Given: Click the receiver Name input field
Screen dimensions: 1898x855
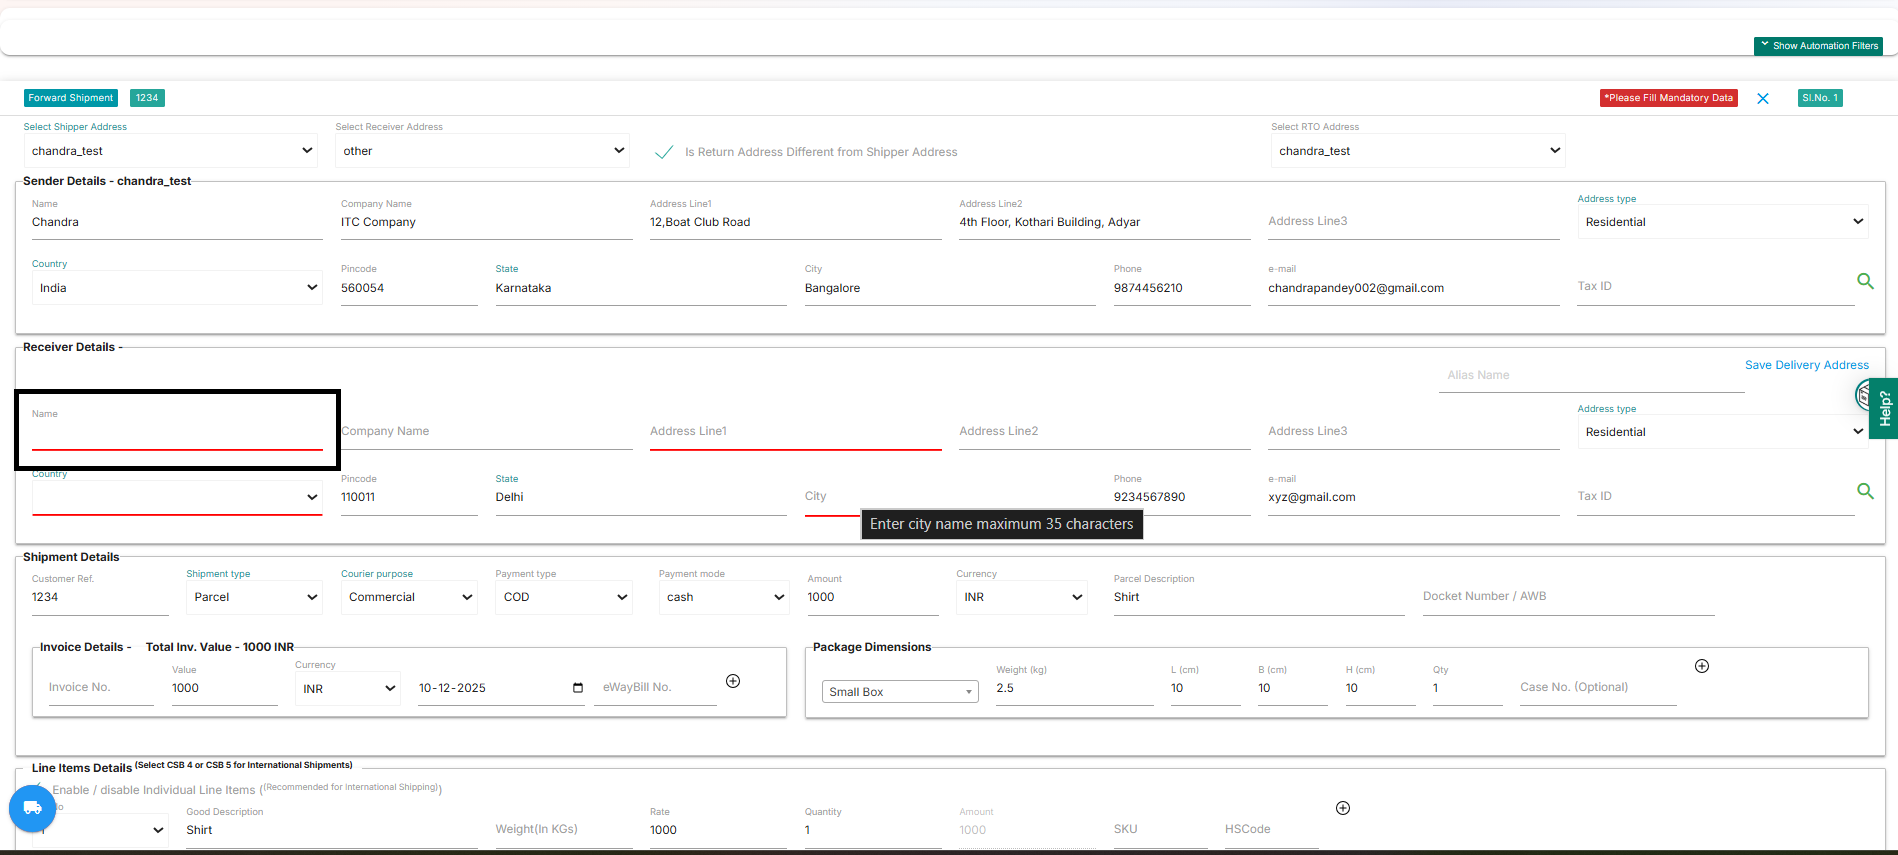Looking at the screenshot, I should (177, 437).
